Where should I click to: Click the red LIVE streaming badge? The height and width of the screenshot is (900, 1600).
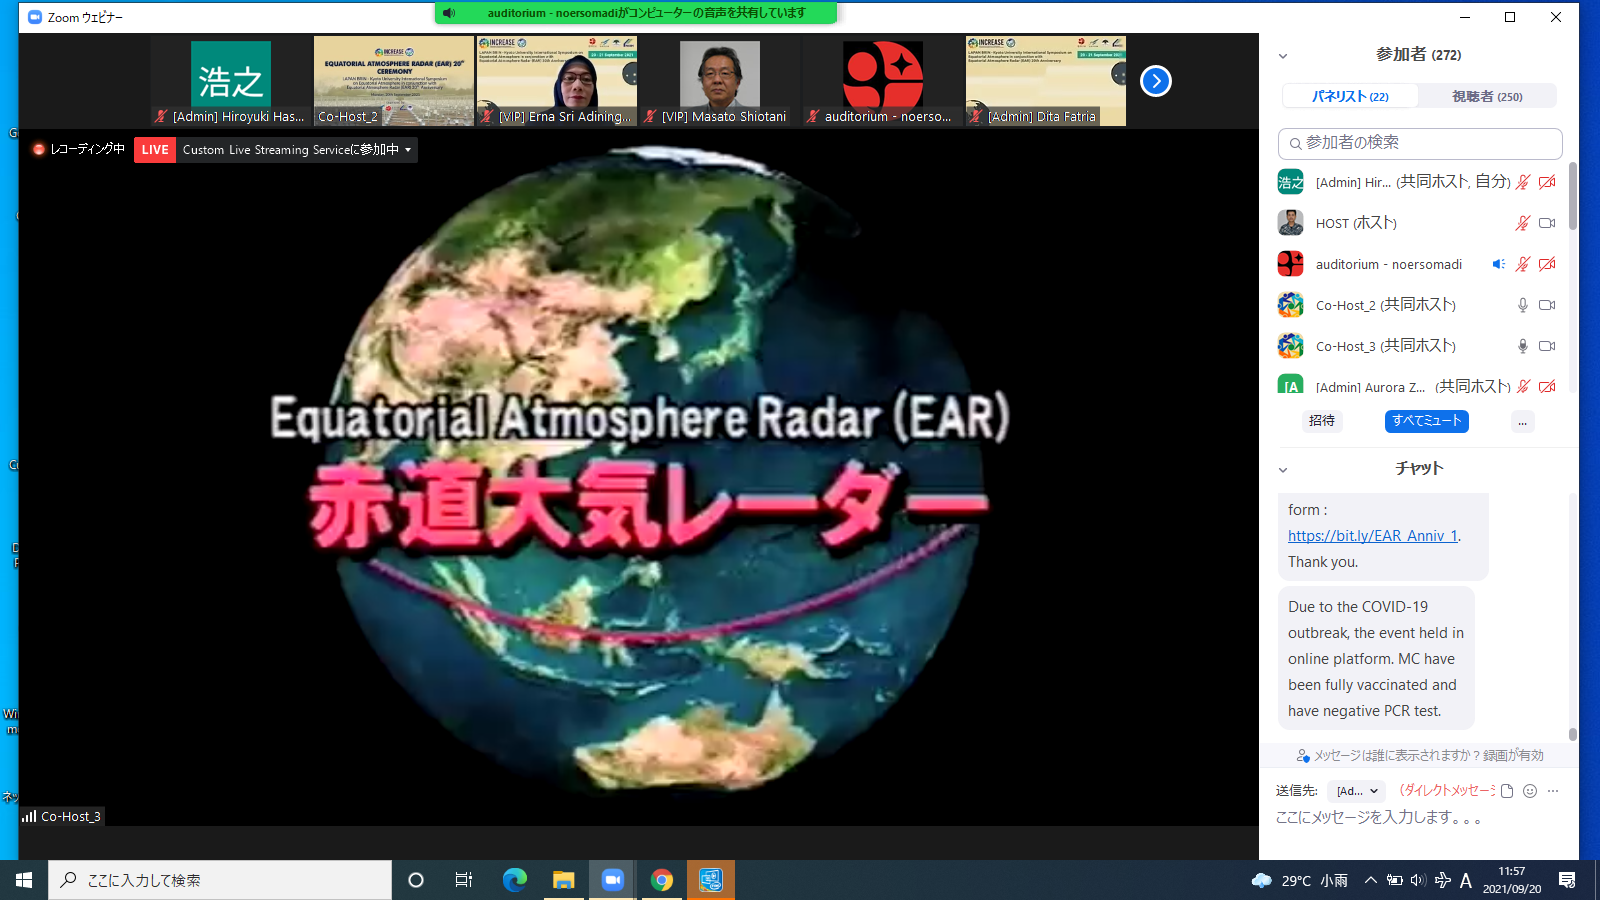point(155,150)
